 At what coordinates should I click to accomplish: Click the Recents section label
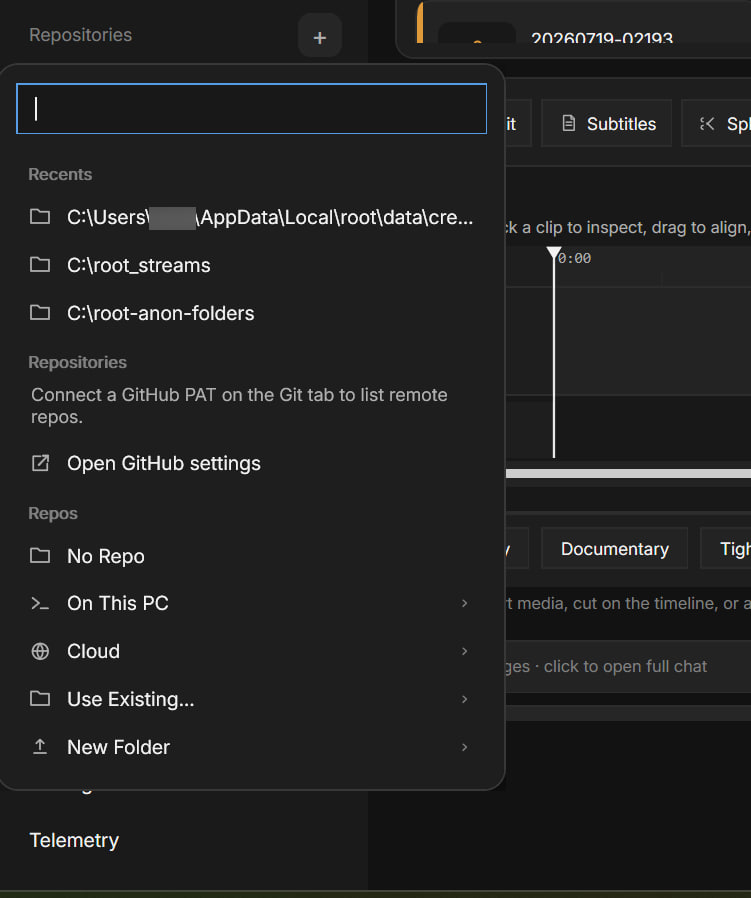point(60,174)
